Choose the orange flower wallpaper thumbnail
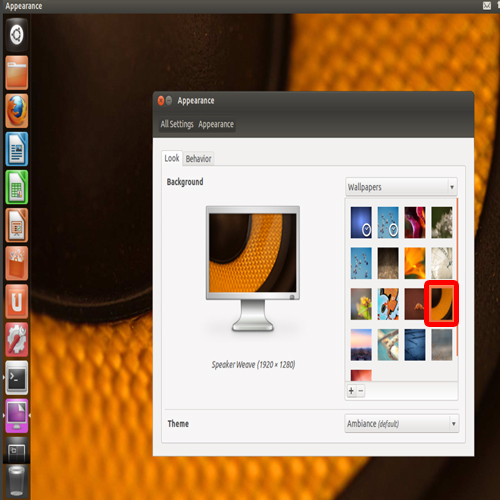 click(415, 263)
